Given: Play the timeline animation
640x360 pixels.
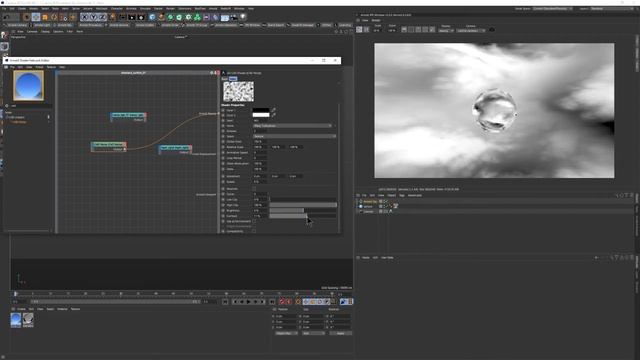Looking at the screenshot, I should click(249, 302).
